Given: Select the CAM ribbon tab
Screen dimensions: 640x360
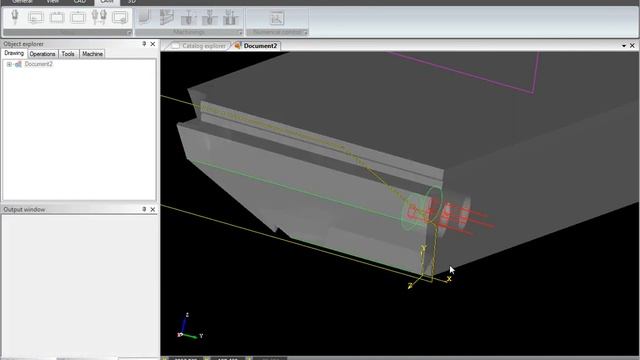Looking at the screenshot, I should pos(107,2).
